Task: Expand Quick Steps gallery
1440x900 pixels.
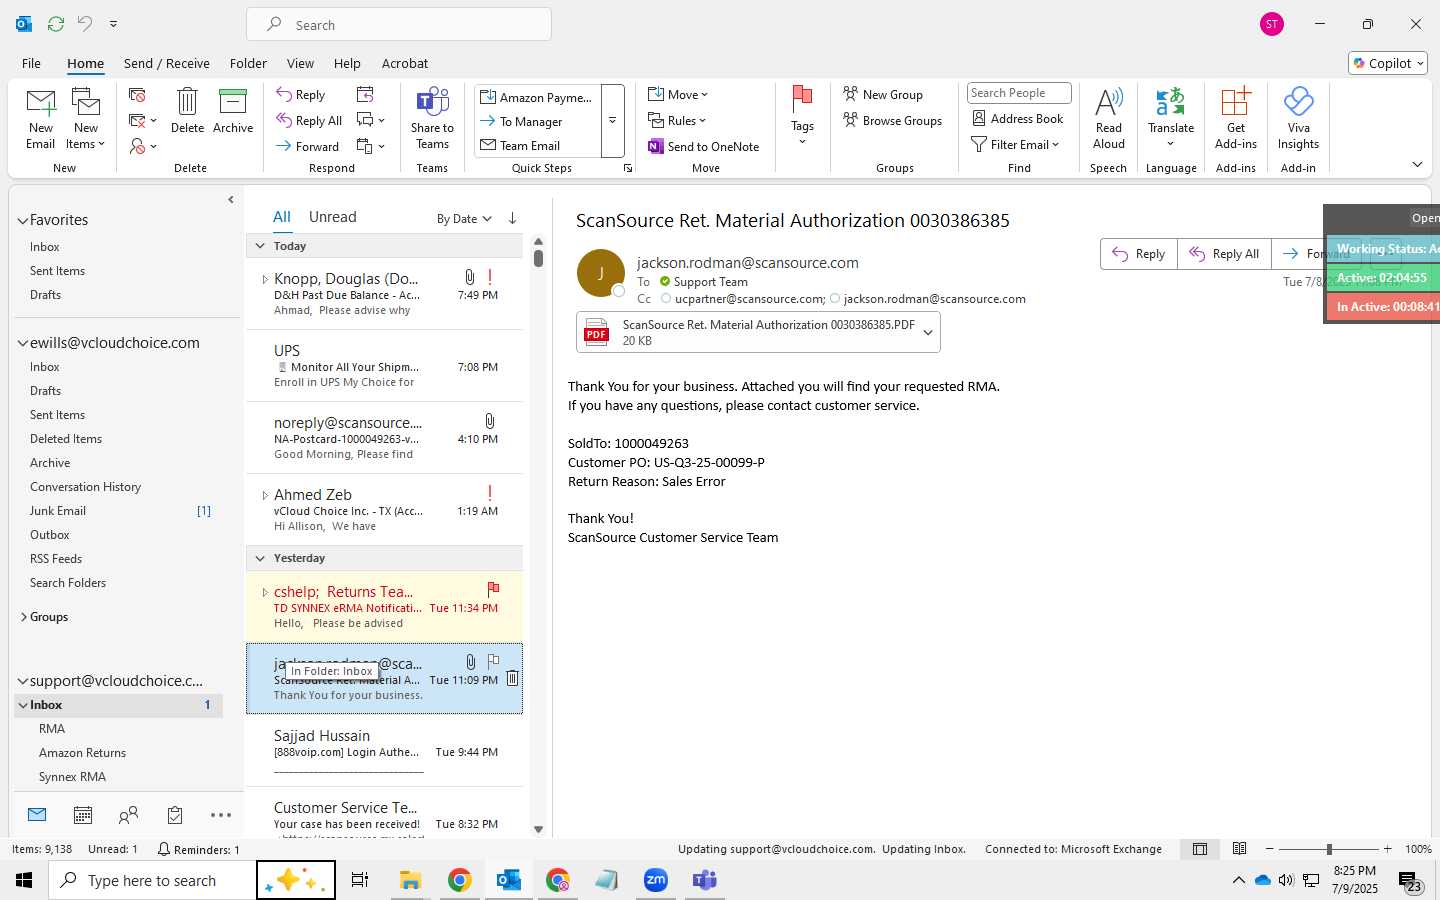Action: (612, 121)
